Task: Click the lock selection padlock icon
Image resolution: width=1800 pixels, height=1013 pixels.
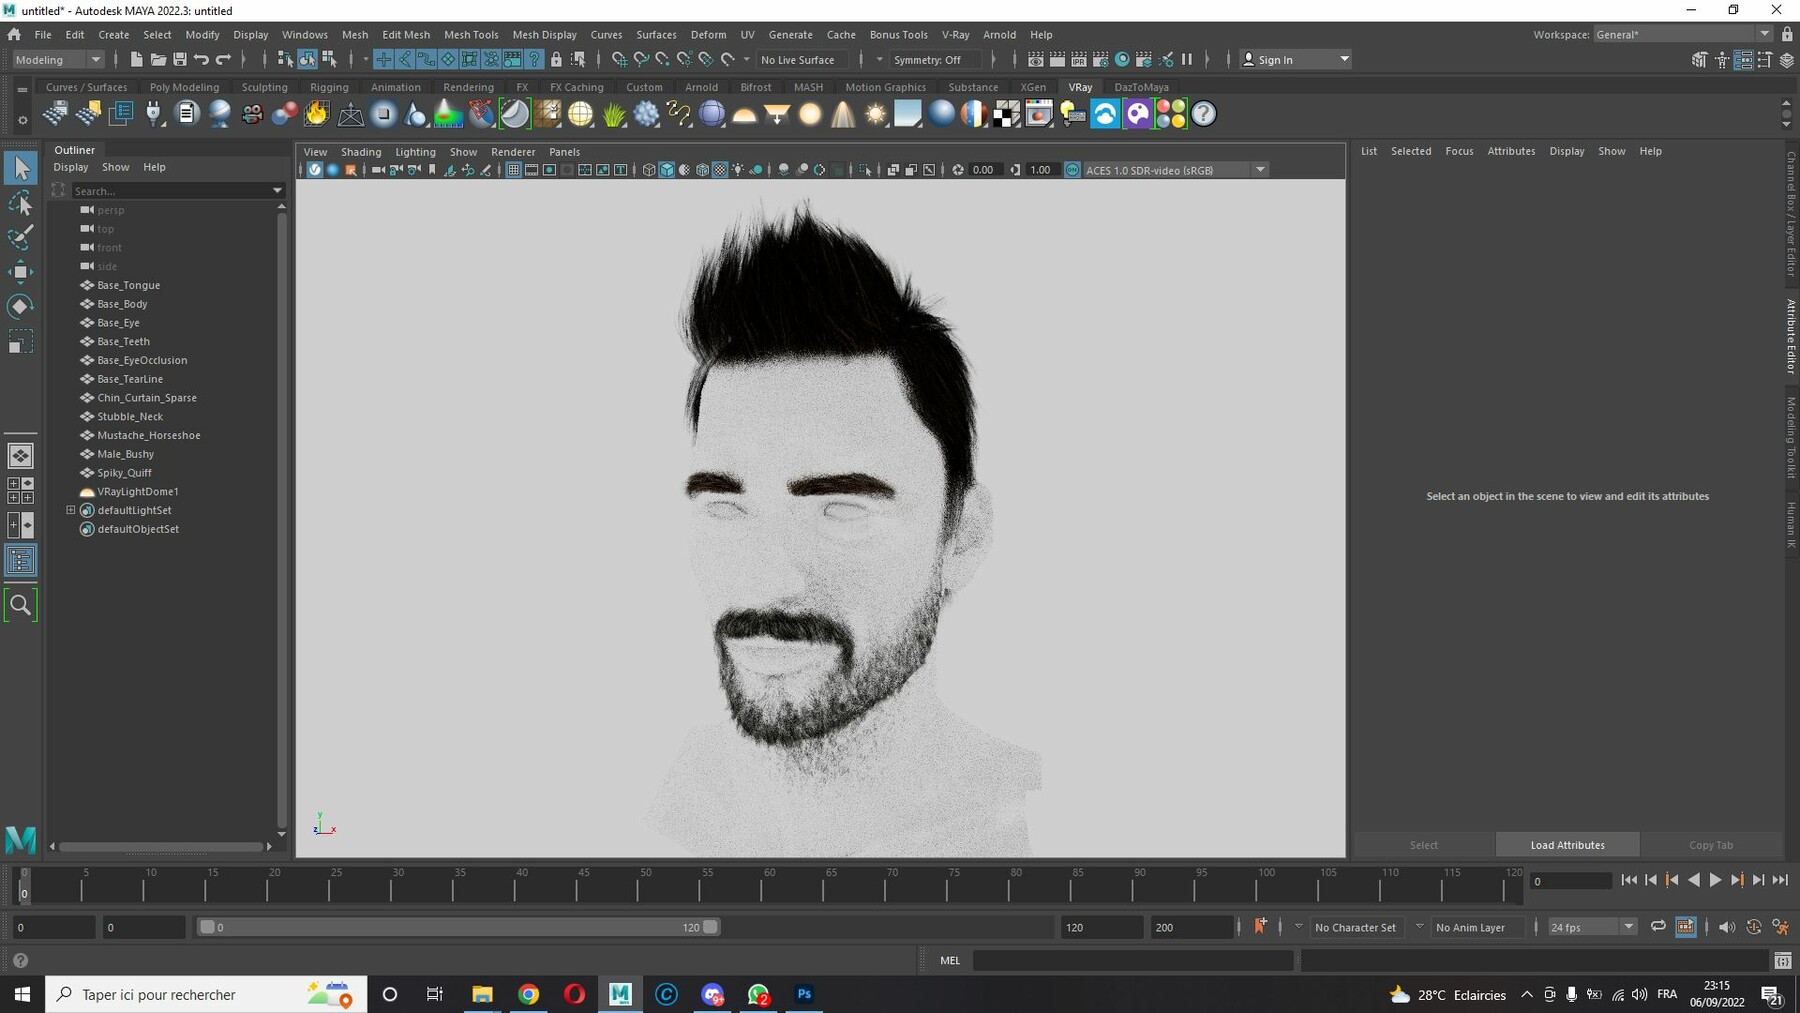Action: [x=556, y=60]
